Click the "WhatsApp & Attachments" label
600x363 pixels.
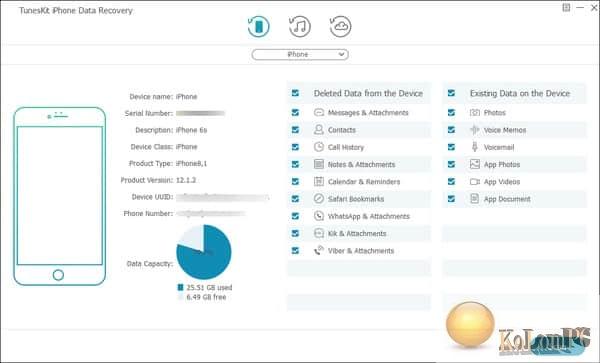tap(369, 216)
